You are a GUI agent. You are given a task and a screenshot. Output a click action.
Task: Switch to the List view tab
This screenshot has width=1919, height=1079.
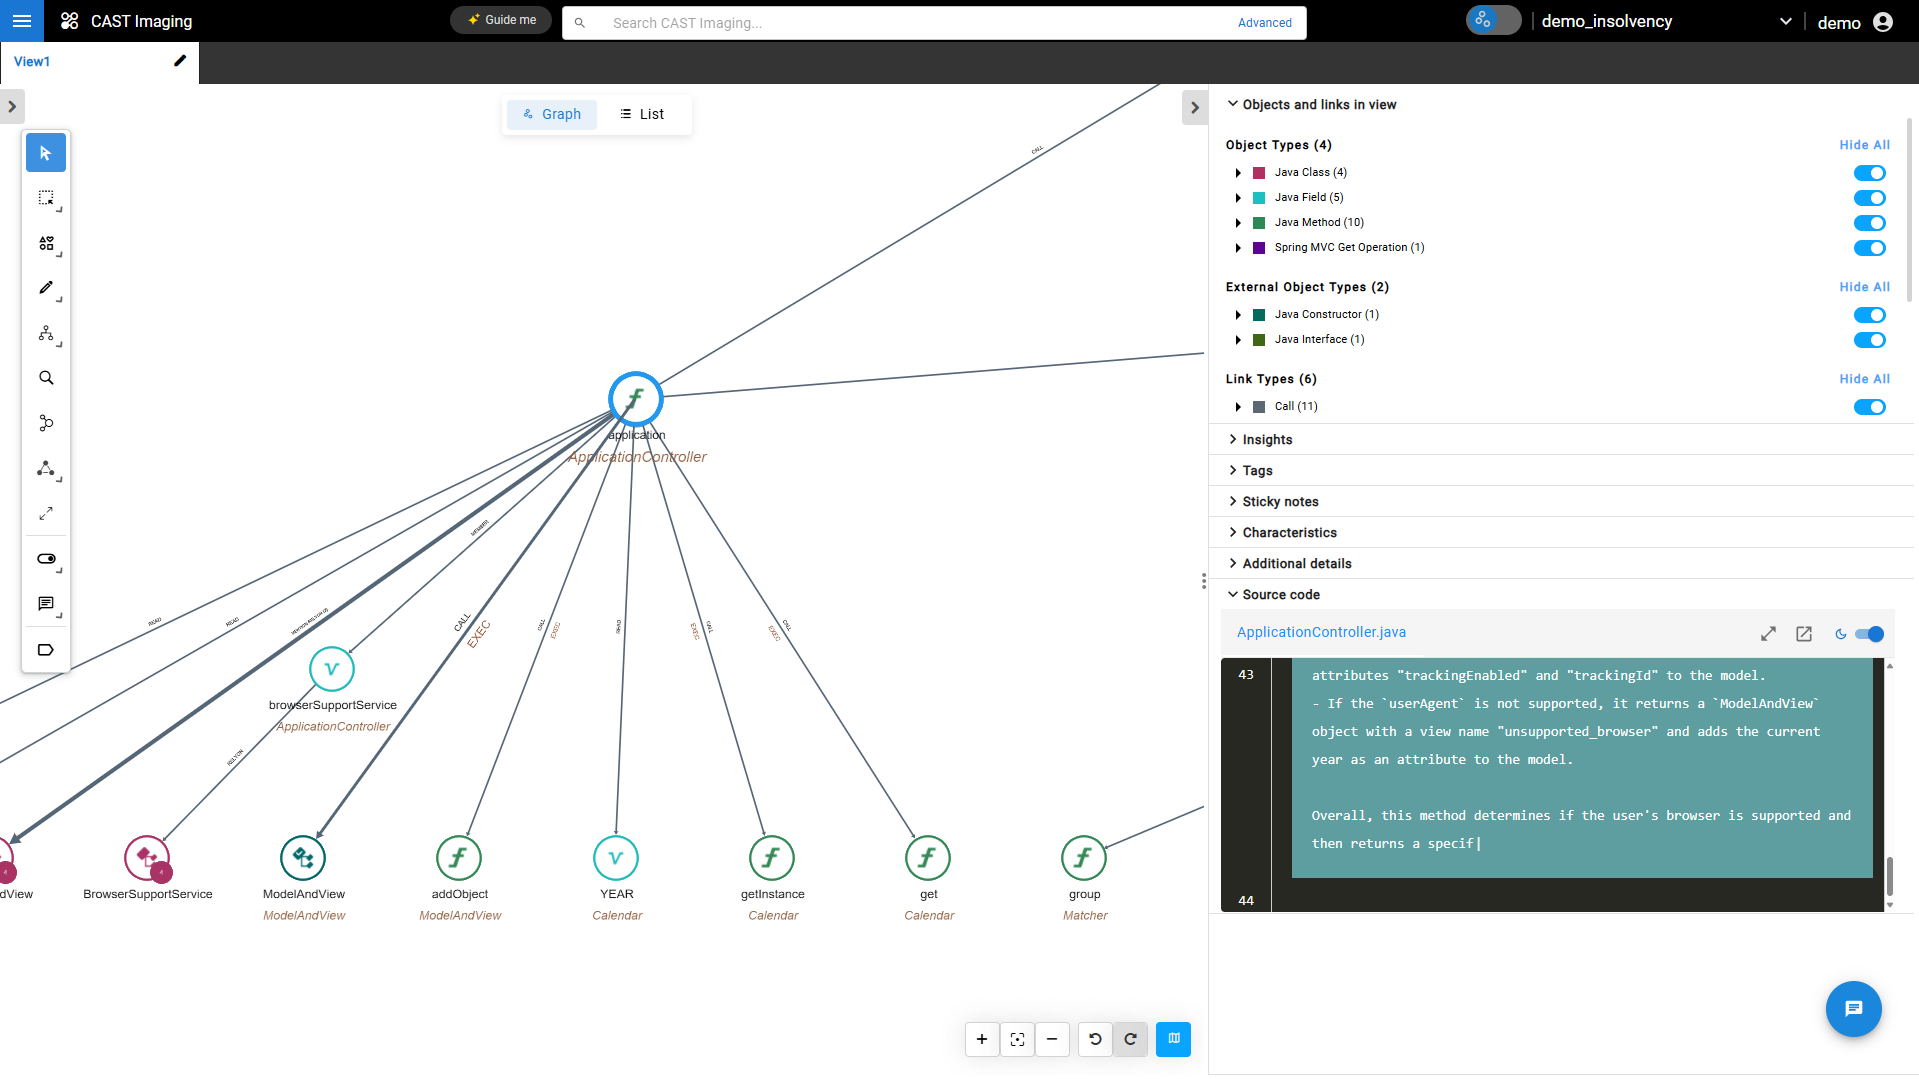642,114
